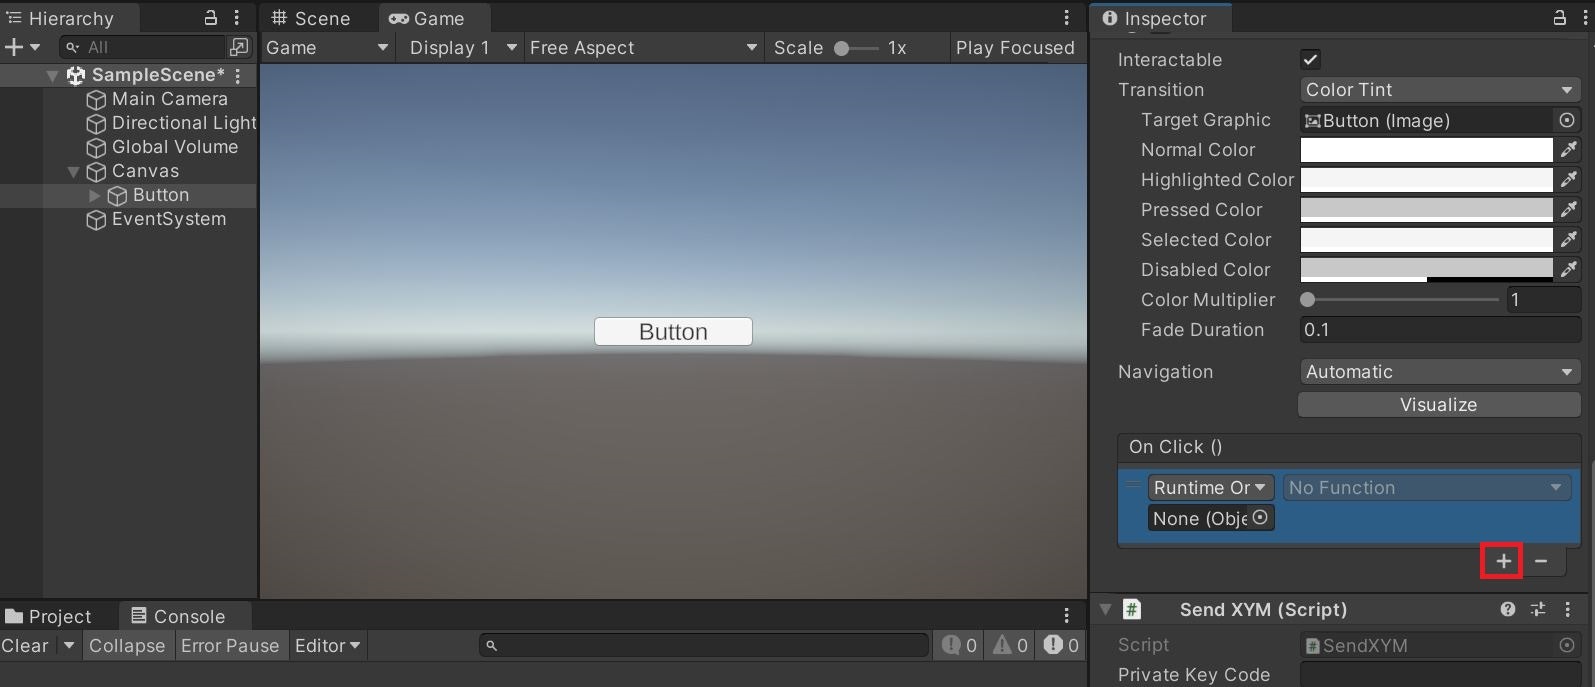This screenshot has height=687, width=1595.
Task: Toggle Console info message count filter
Action: [x=959, y=646]
